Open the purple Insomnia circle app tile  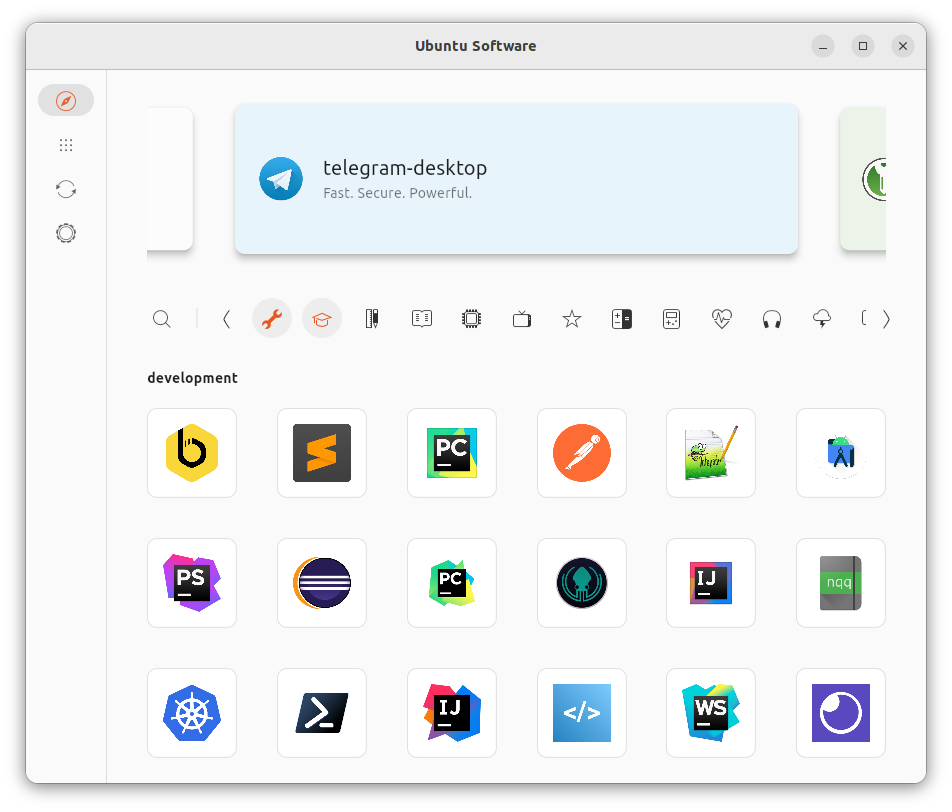(x=841, y=713)
